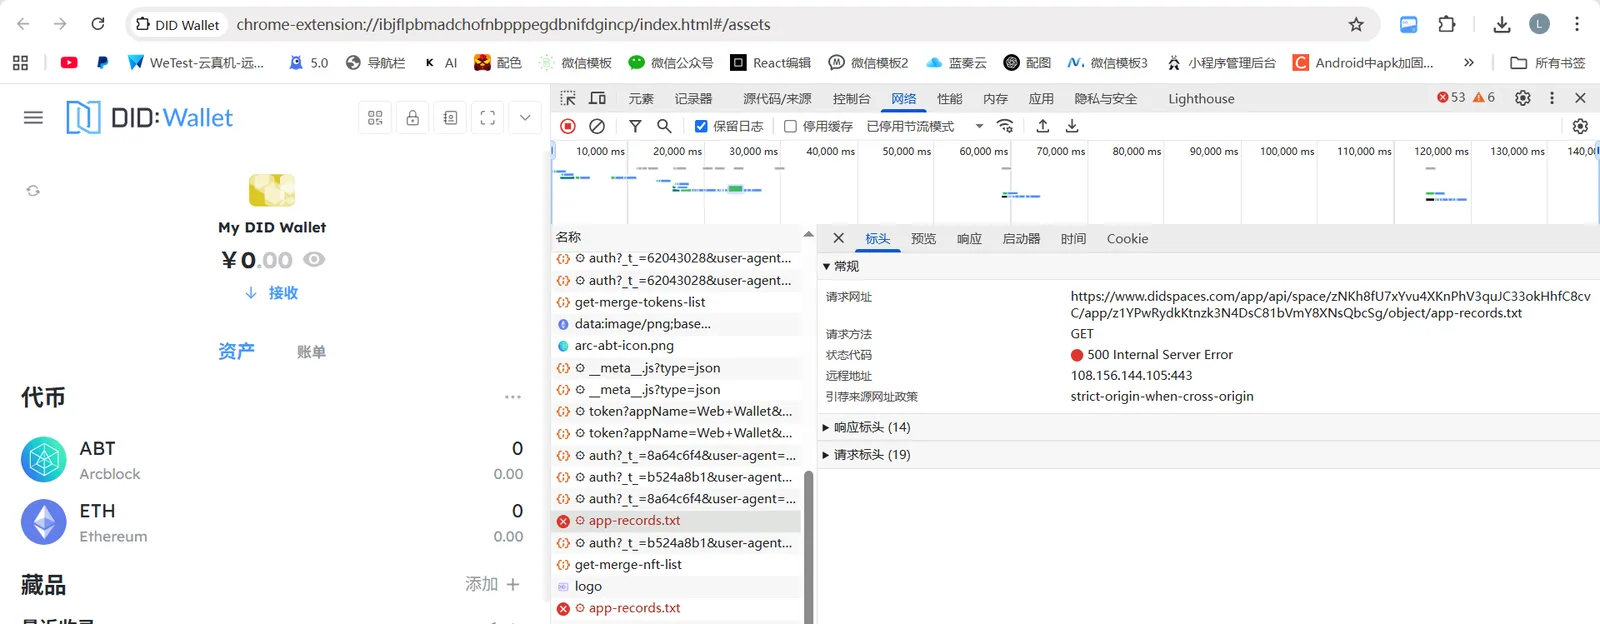Stop recording network log button
1600x624 pixels.
(x=568, y=126)
